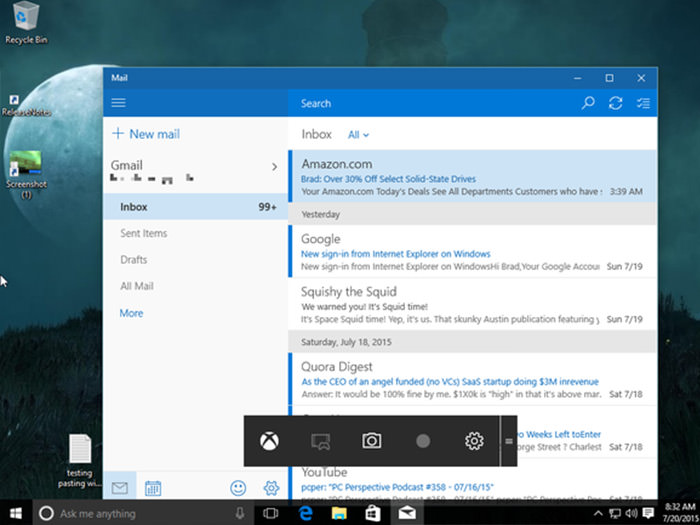This screenshot has width=700, height=525.
Task: Compose with New mail button
Action: (x=146, y=134)
